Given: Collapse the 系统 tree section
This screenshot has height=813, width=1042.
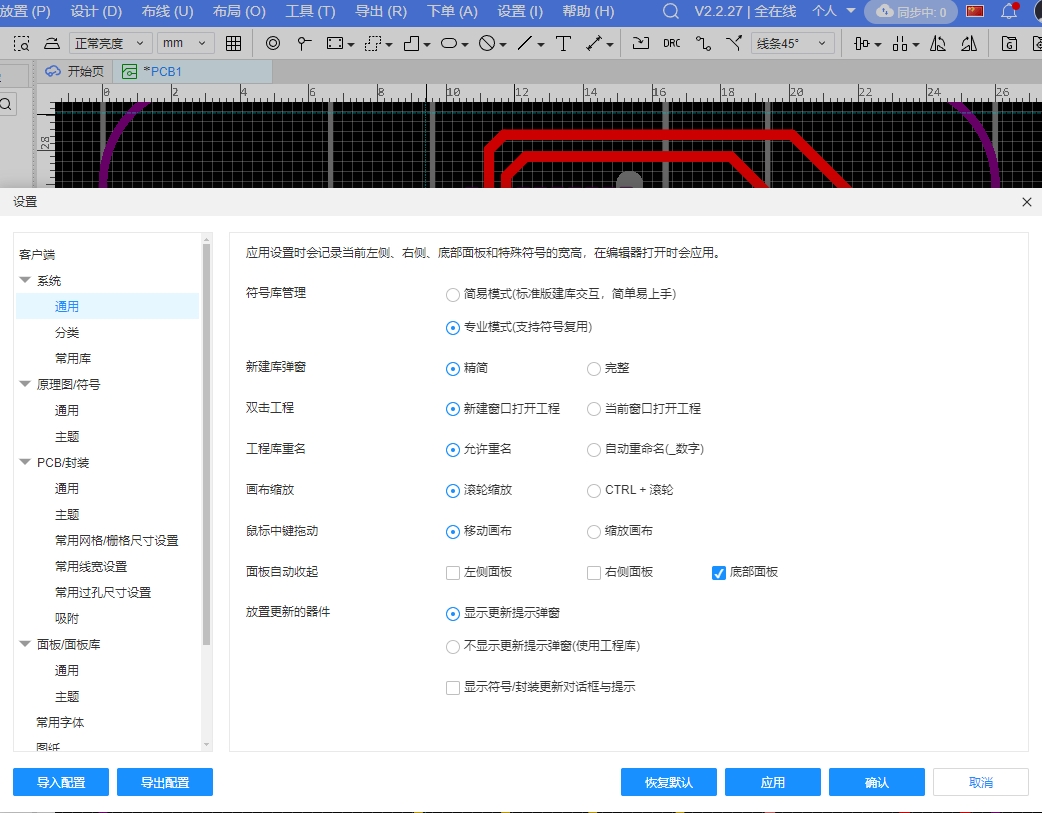Looking at the screenshot, I should pyautogui.click(x=25, y=281).
